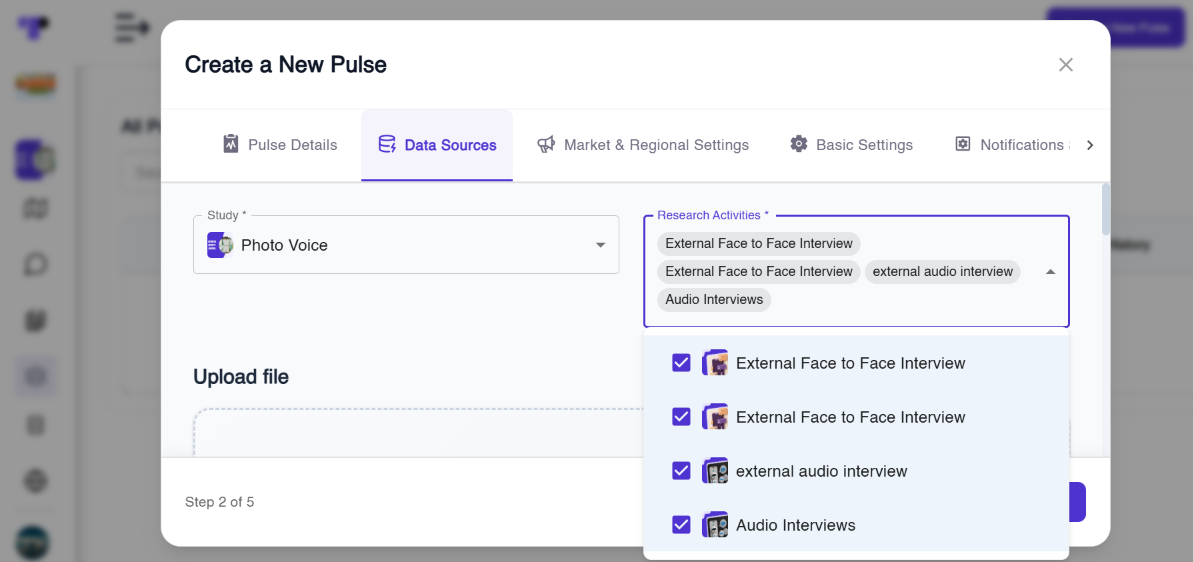The width and height of the screenshot is (1194, 562).
Task: Uncheck the first External Face to Face Interview
Action: tap(682, 362)
